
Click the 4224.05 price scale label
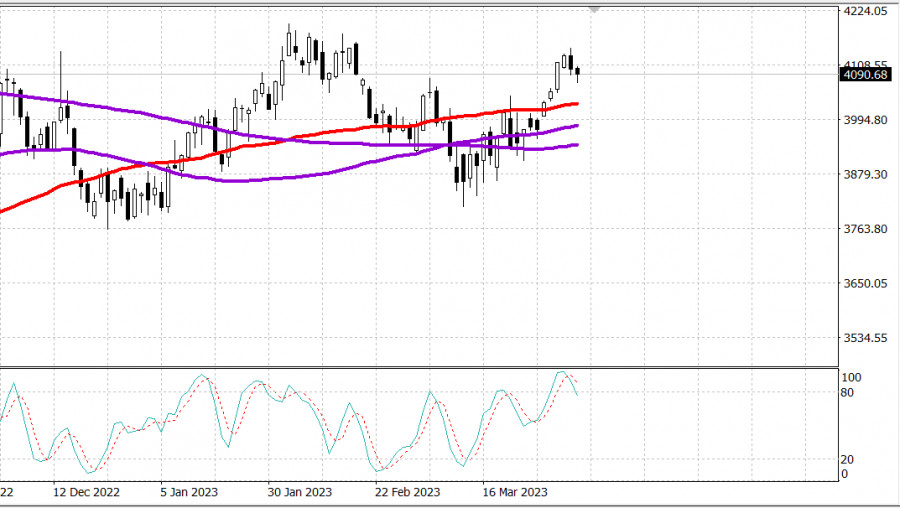point(866,12)
